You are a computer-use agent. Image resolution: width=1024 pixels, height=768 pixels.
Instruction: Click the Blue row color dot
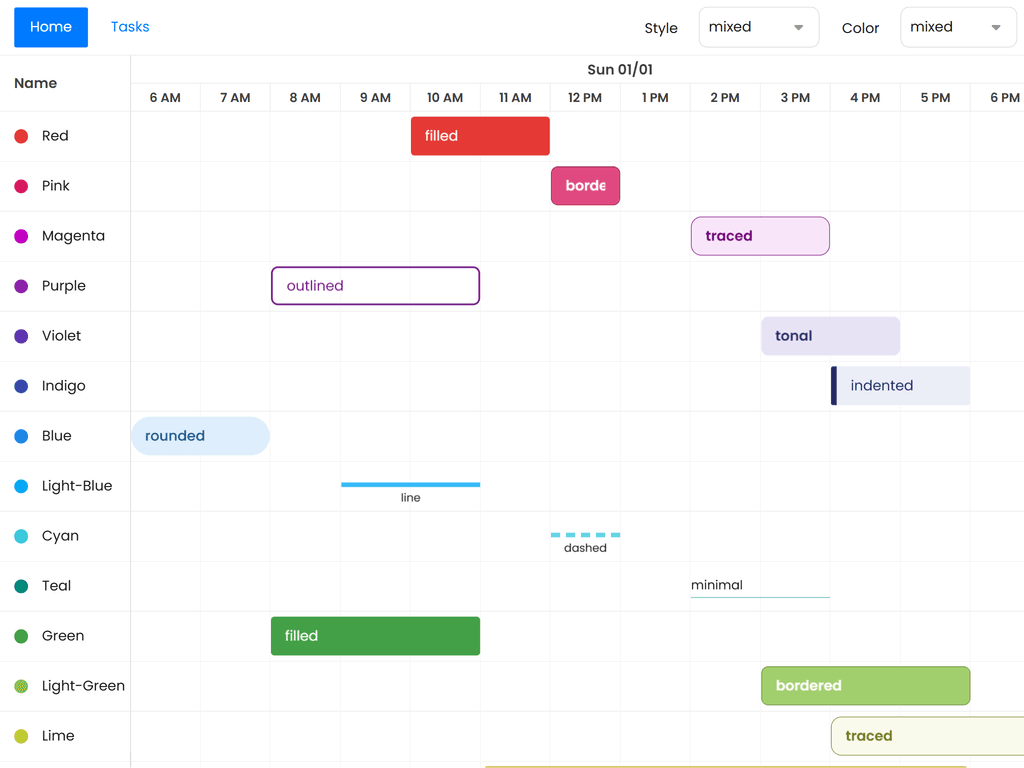tap(21, 436)
